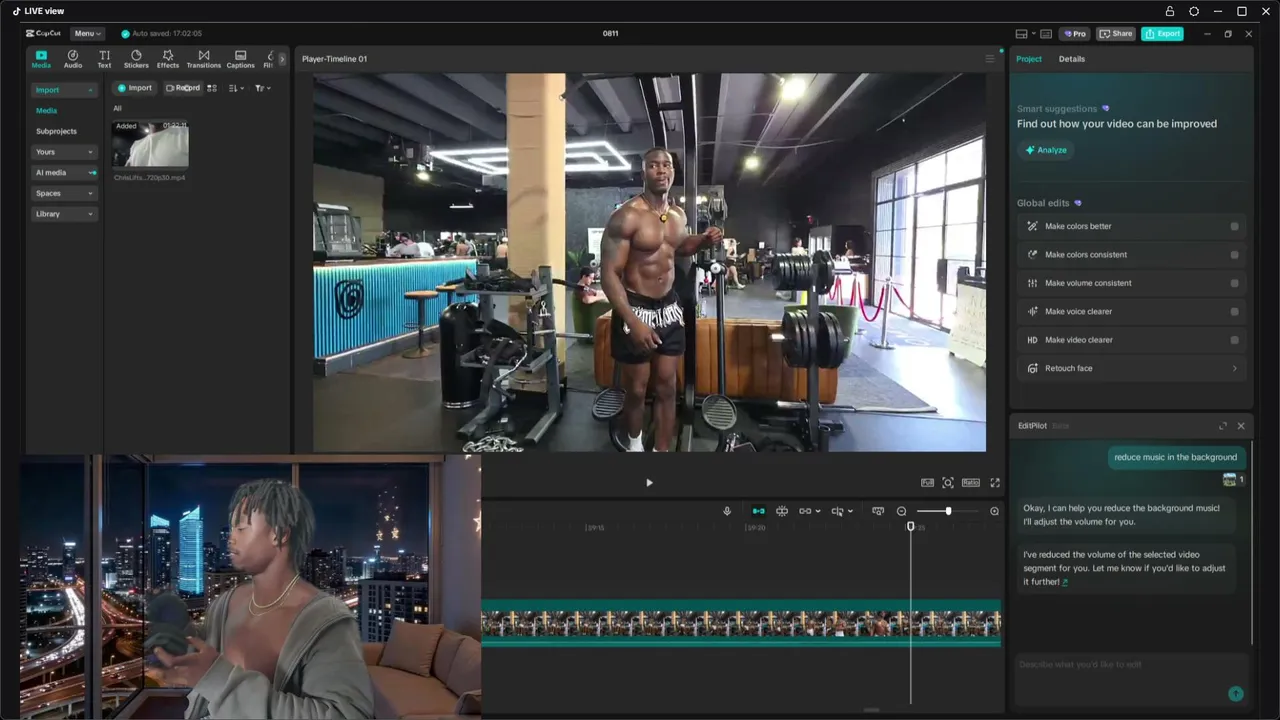Switch to the Details tab
The image size is (1280, 720).
[1072, 59]
